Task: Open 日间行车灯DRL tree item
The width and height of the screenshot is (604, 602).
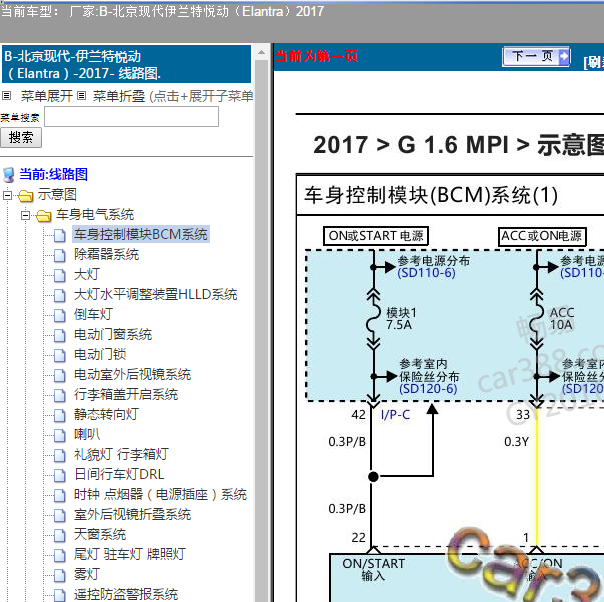Action: coord(119,475)
